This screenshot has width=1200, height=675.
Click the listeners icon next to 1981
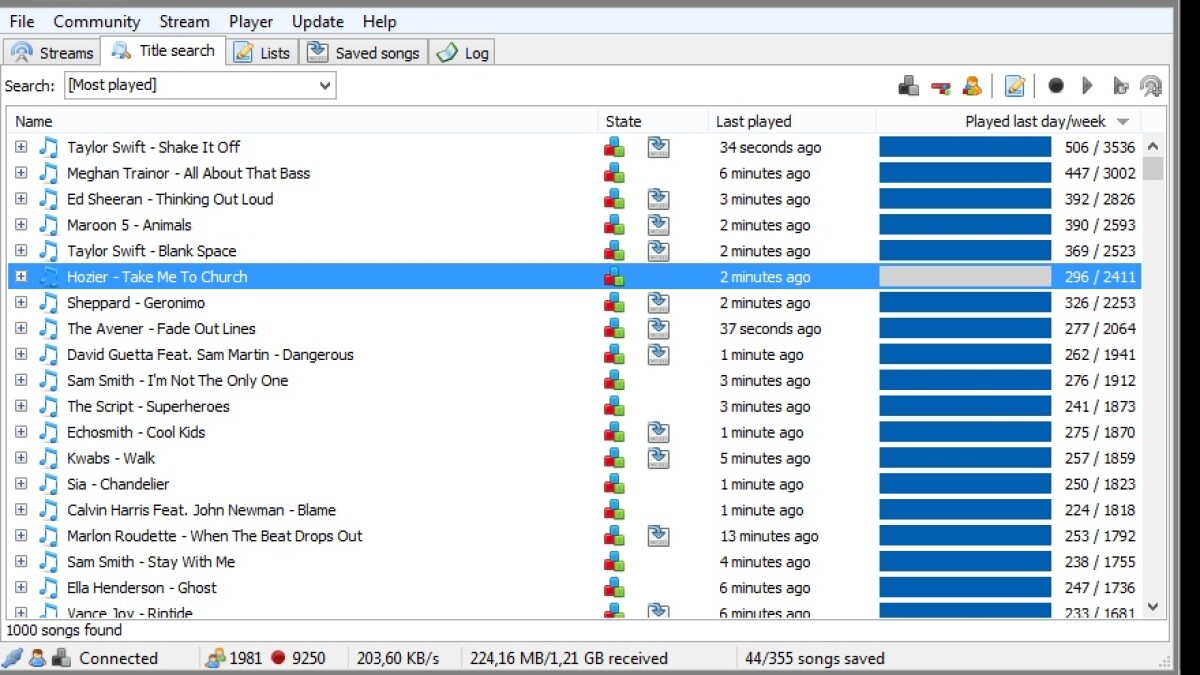(215, 658)
